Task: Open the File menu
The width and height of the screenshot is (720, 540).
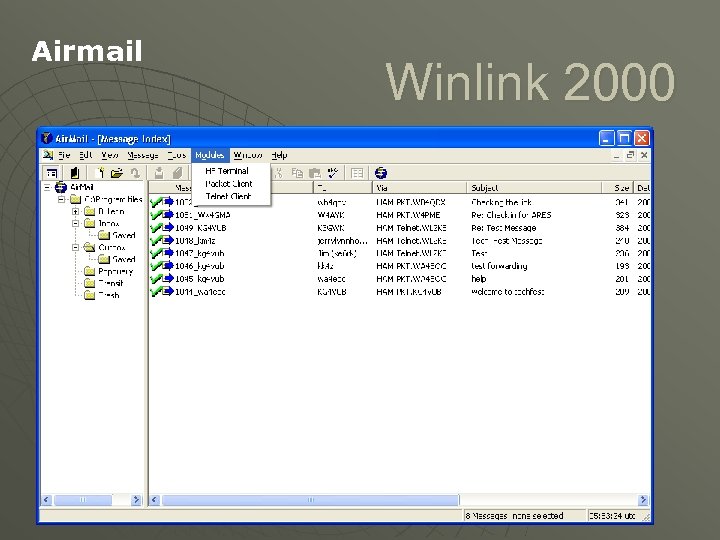Action: click(x=64, y=155)
